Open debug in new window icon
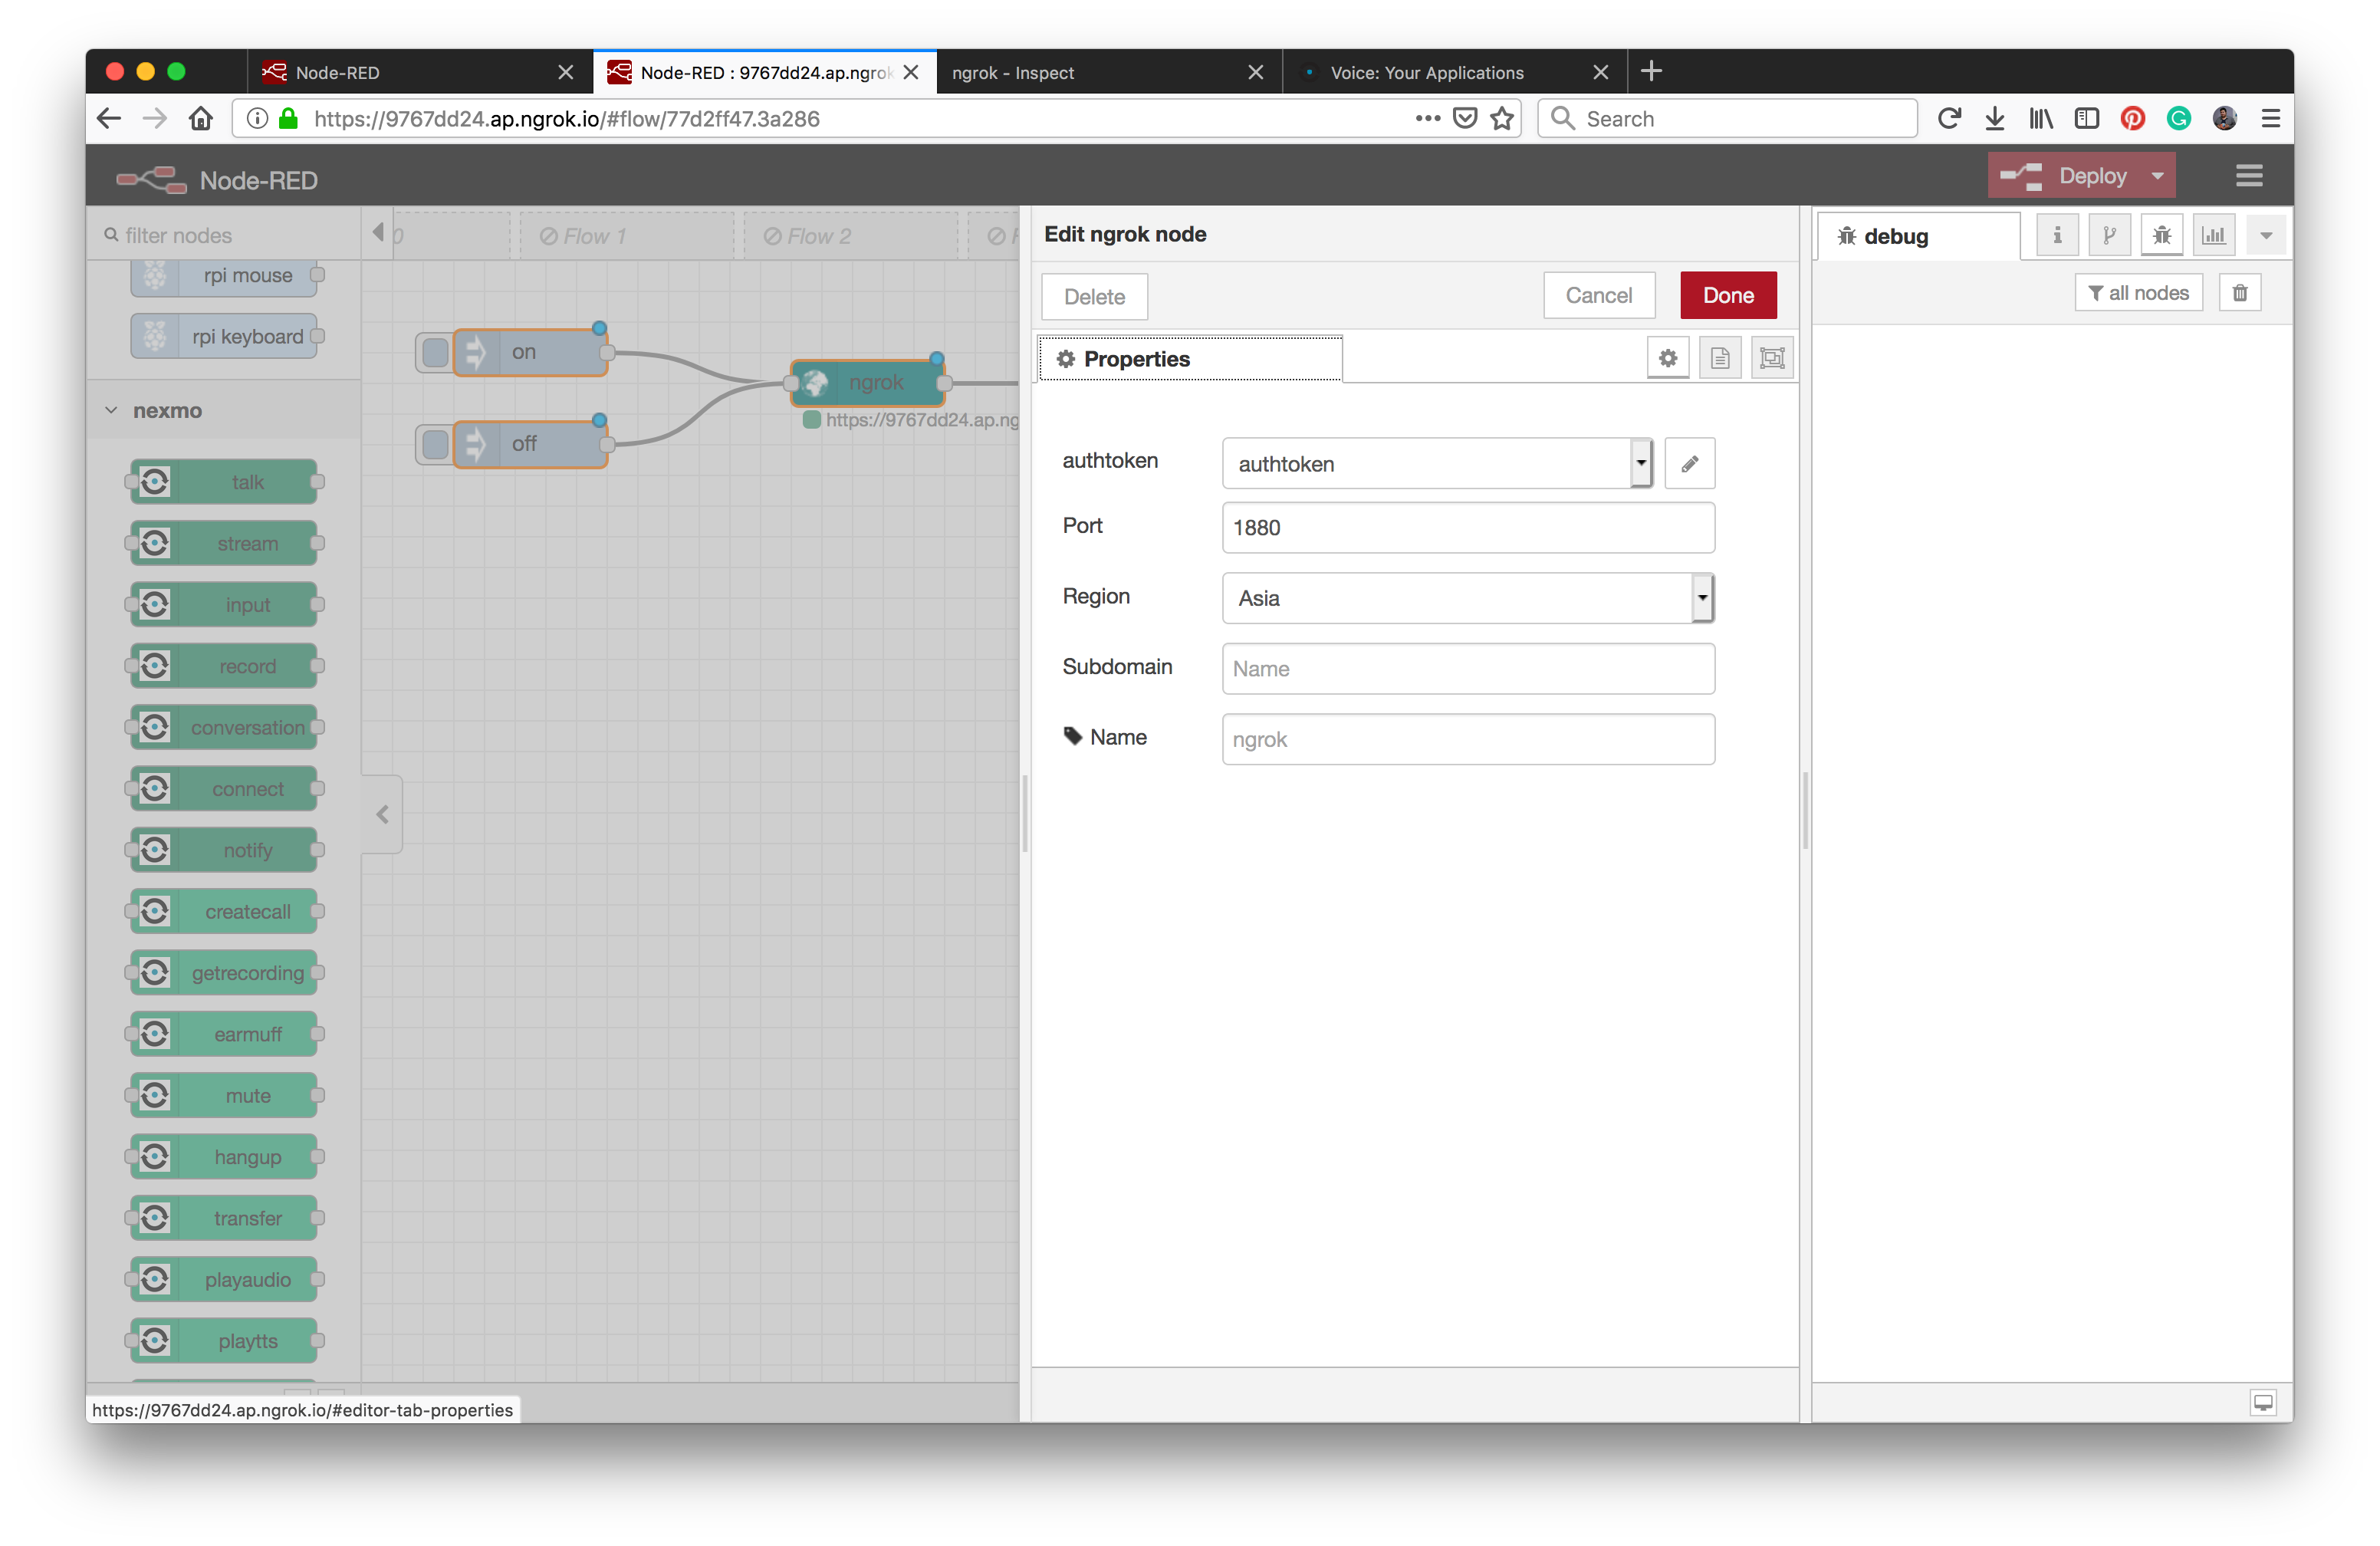2380x1546 pixels. [x=2263, y=1402]
